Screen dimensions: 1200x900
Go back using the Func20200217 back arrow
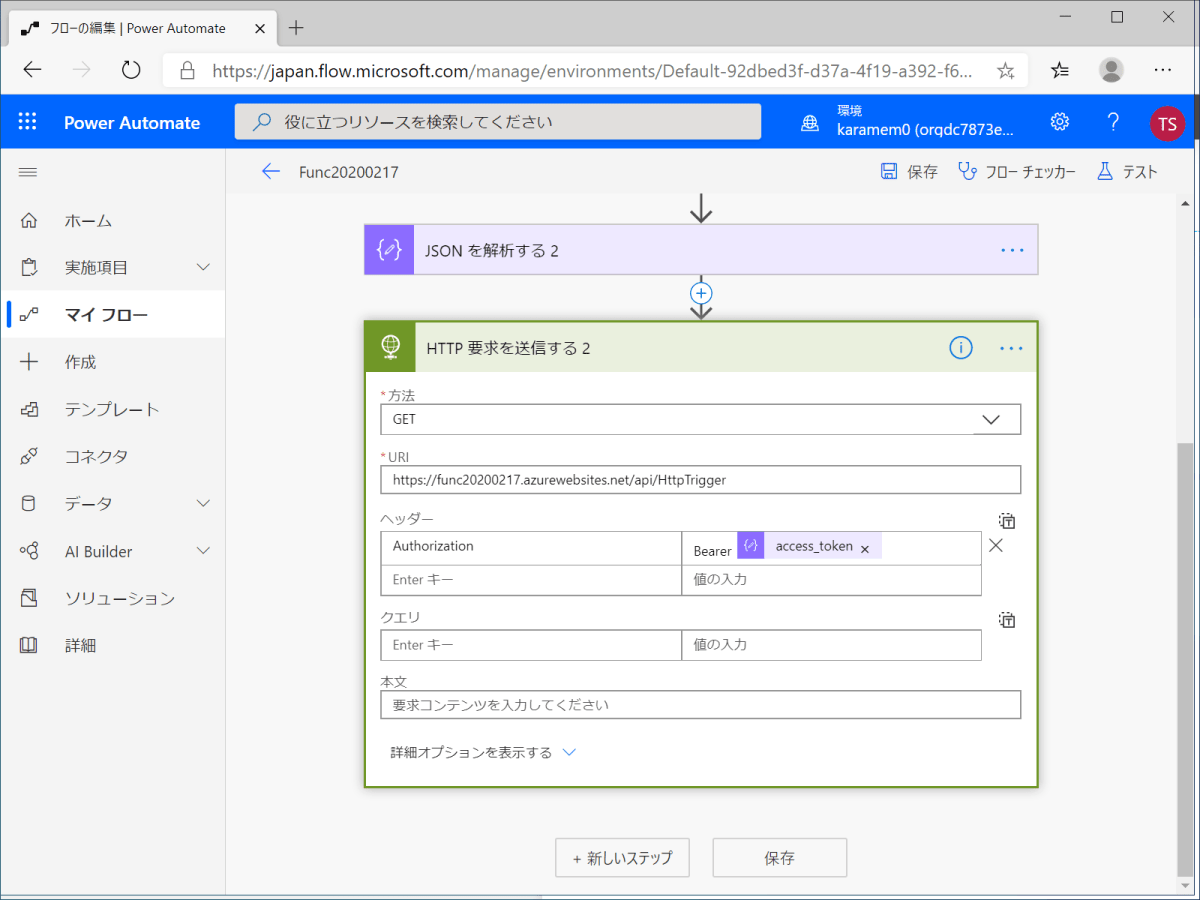pos(270,171)
